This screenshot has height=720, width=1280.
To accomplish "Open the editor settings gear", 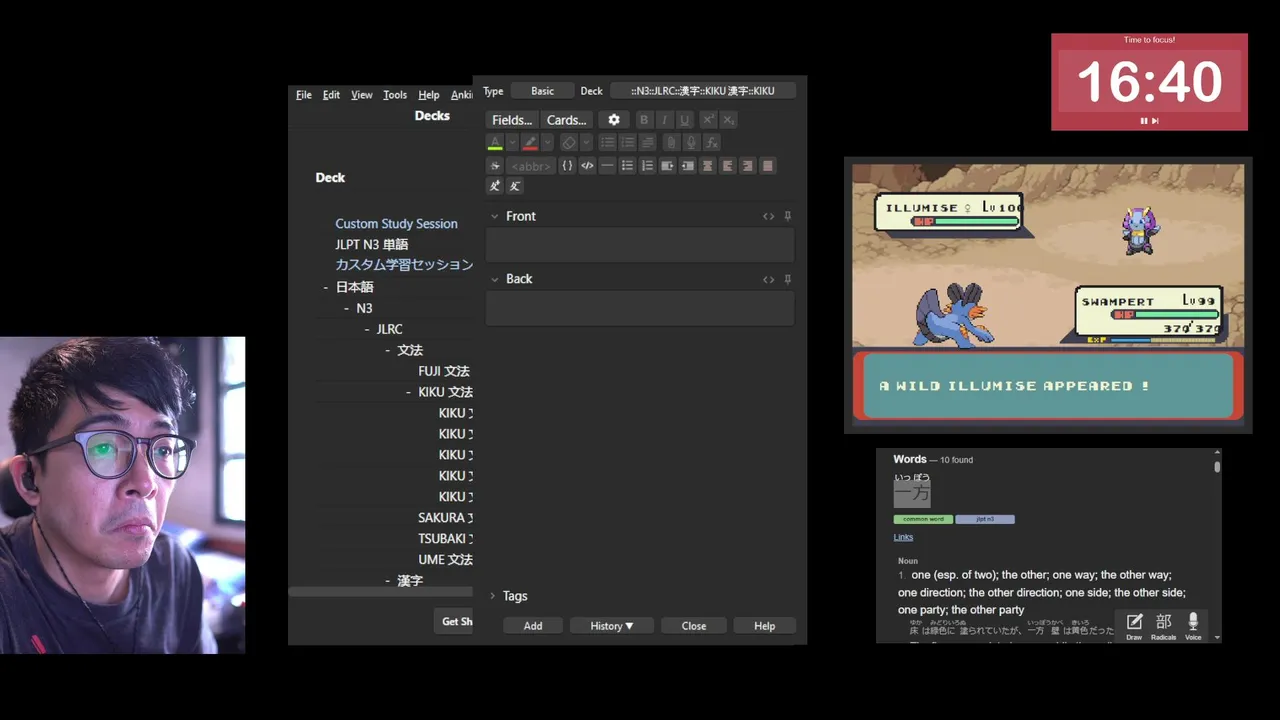I will coord(614,120).
